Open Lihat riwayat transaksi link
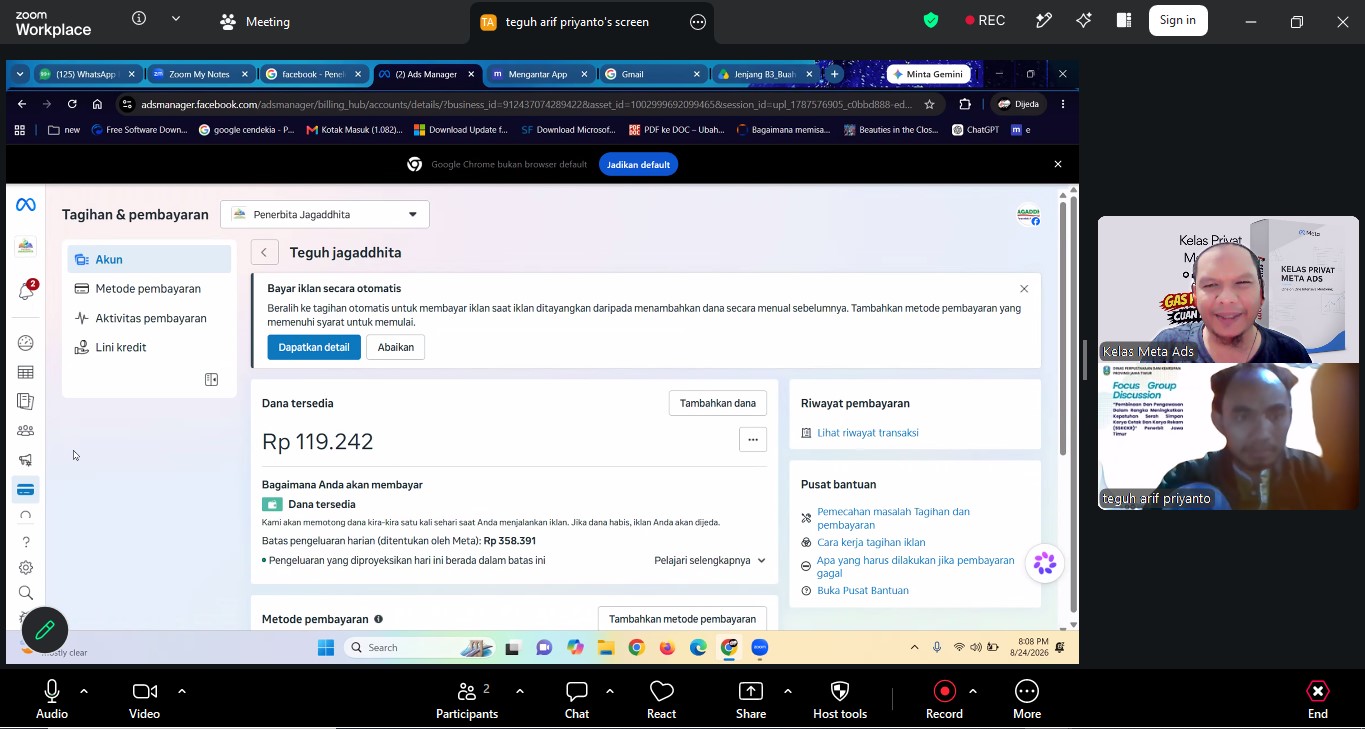The image size is (1365, 729). (x=868, y=433)
